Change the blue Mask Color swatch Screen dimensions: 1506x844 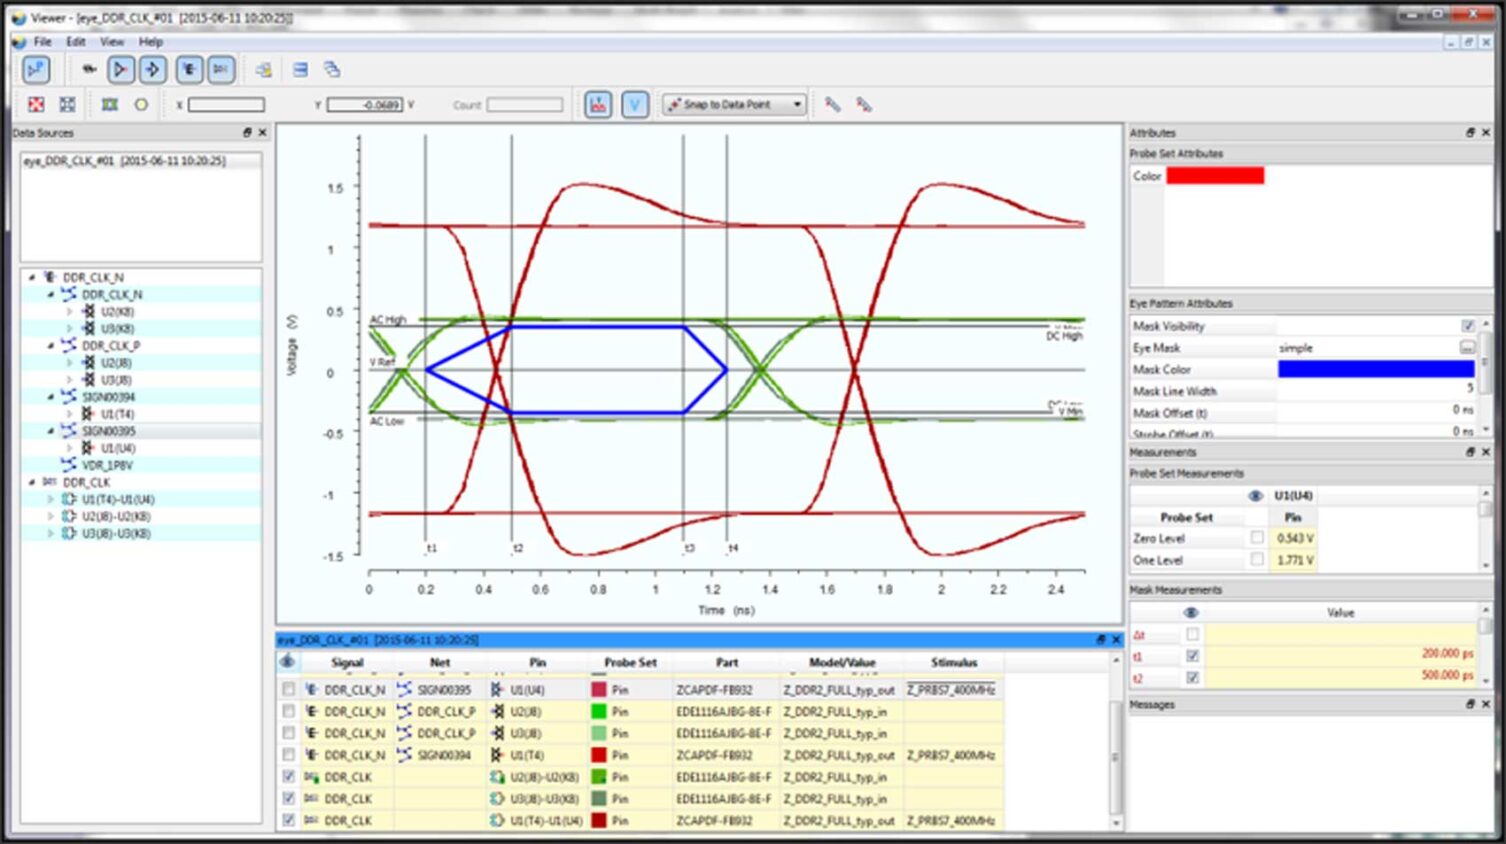click(x=1376, y=369)
